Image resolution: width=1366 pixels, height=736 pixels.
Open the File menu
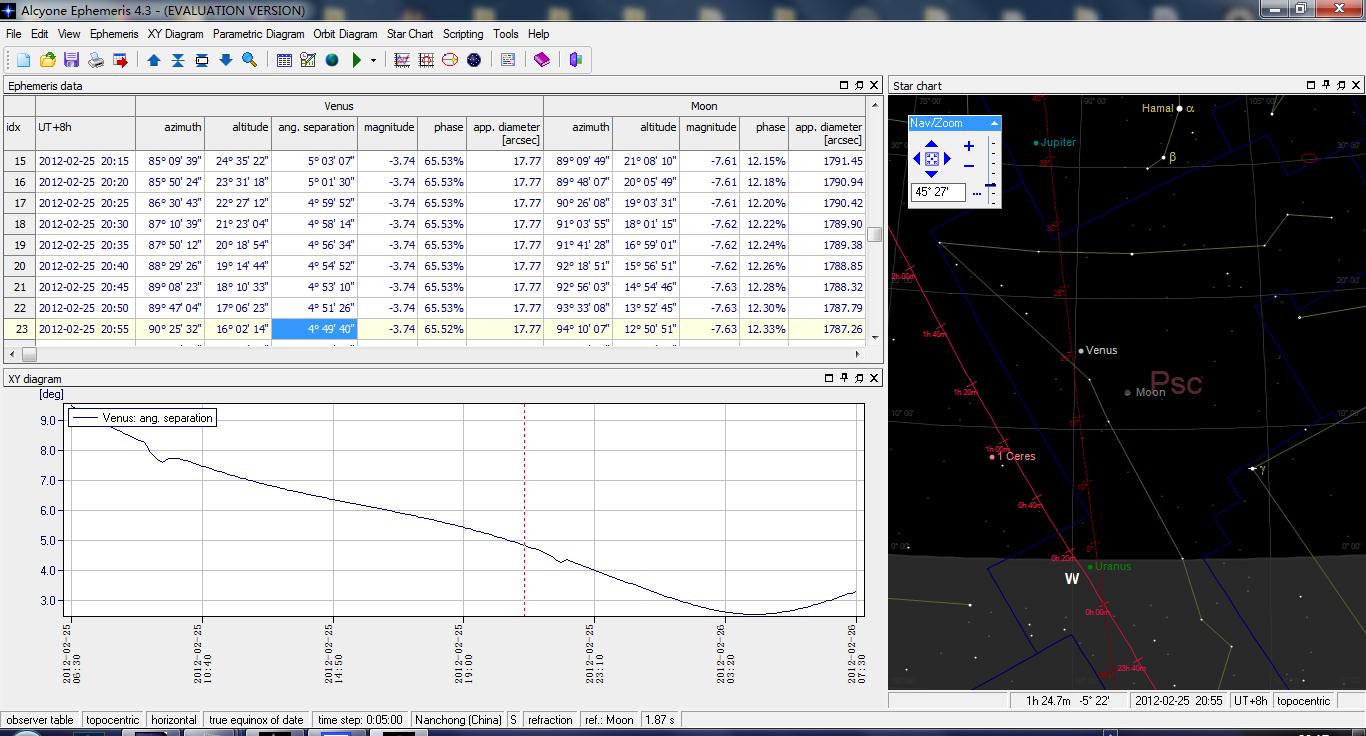tap(13, 34)
